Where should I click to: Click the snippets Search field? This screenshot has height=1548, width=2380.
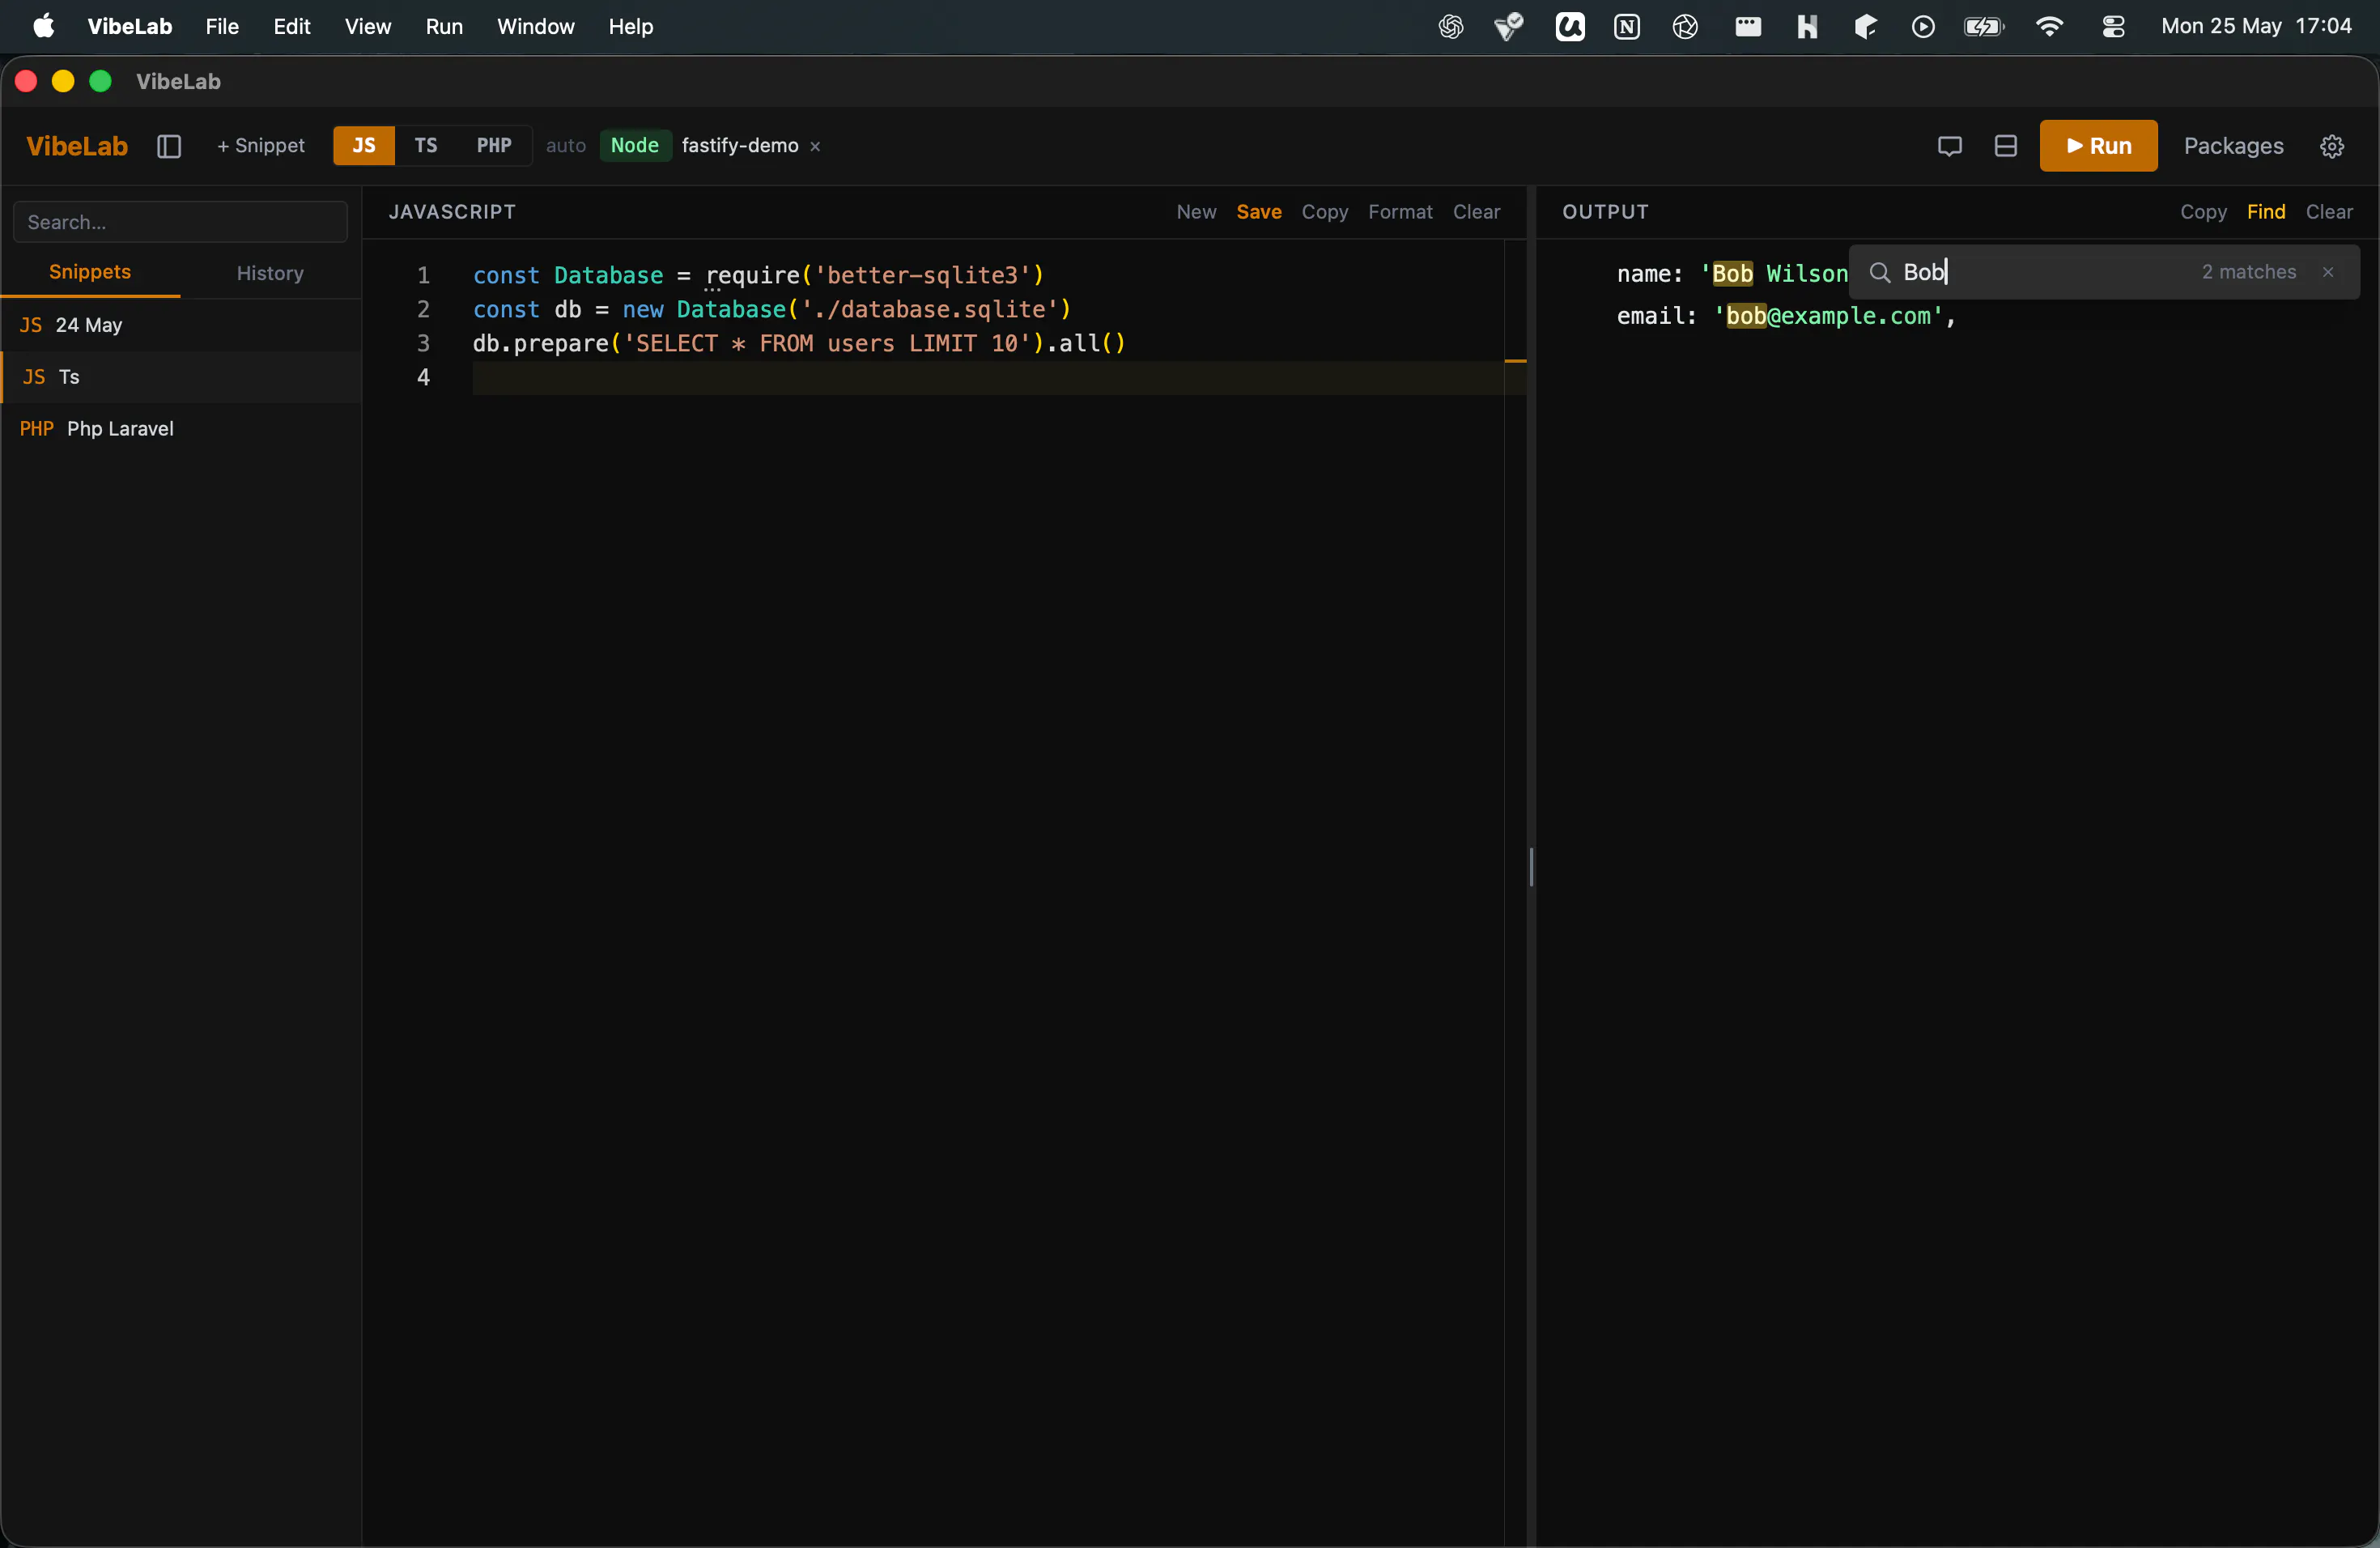coord(181,222)
